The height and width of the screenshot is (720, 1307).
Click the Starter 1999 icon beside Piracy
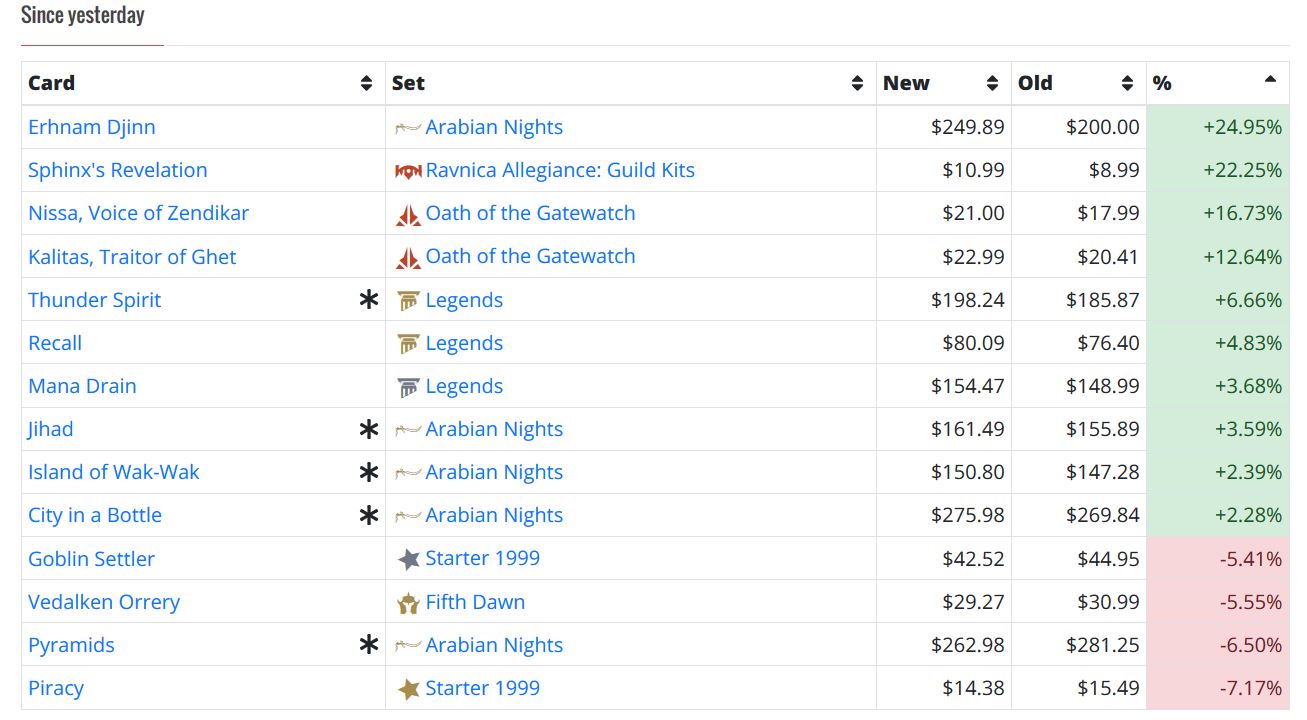[x=408, y=689]
